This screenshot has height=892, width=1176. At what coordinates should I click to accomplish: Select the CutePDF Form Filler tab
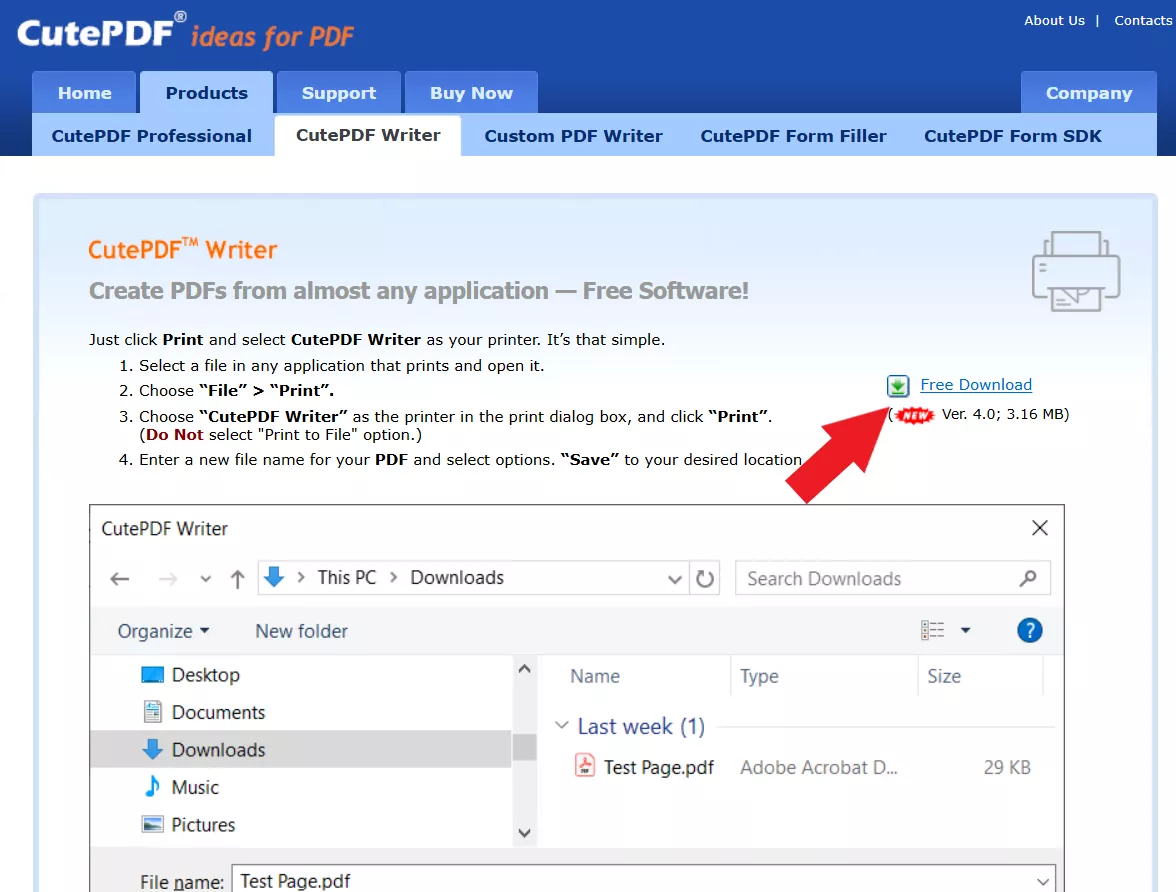tap(793, 135)
